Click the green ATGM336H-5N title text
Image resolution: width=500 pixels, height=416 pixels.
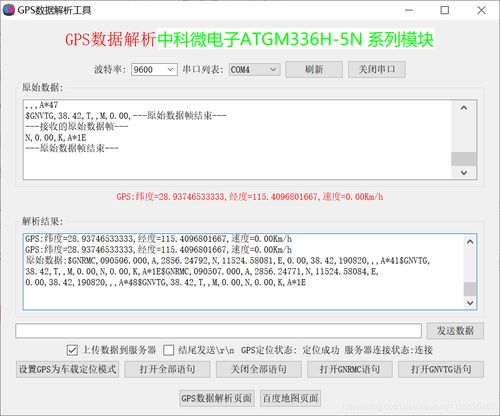click(x=295, y=39)
